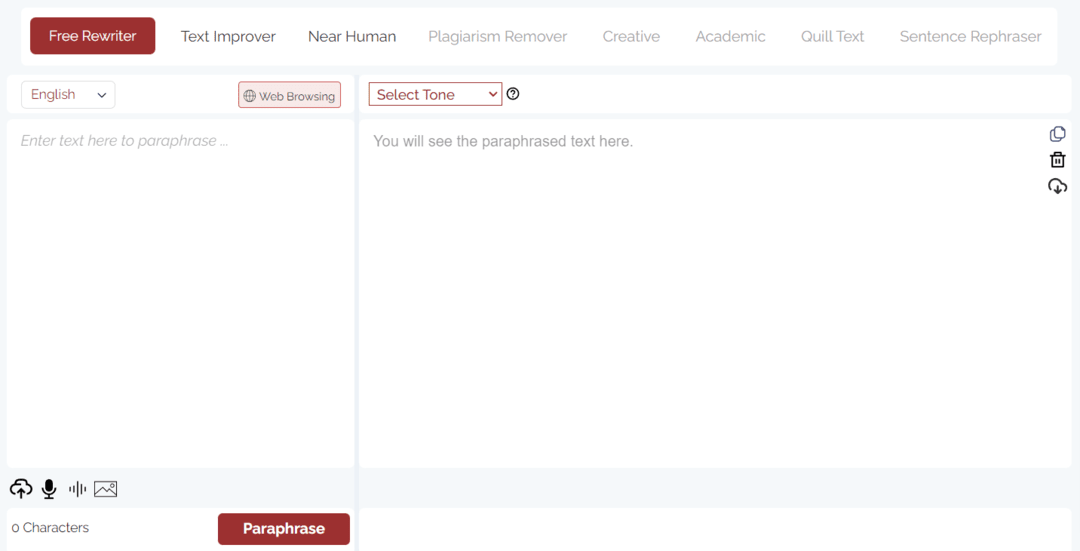Open the English language dropdown

pos(68,95)
